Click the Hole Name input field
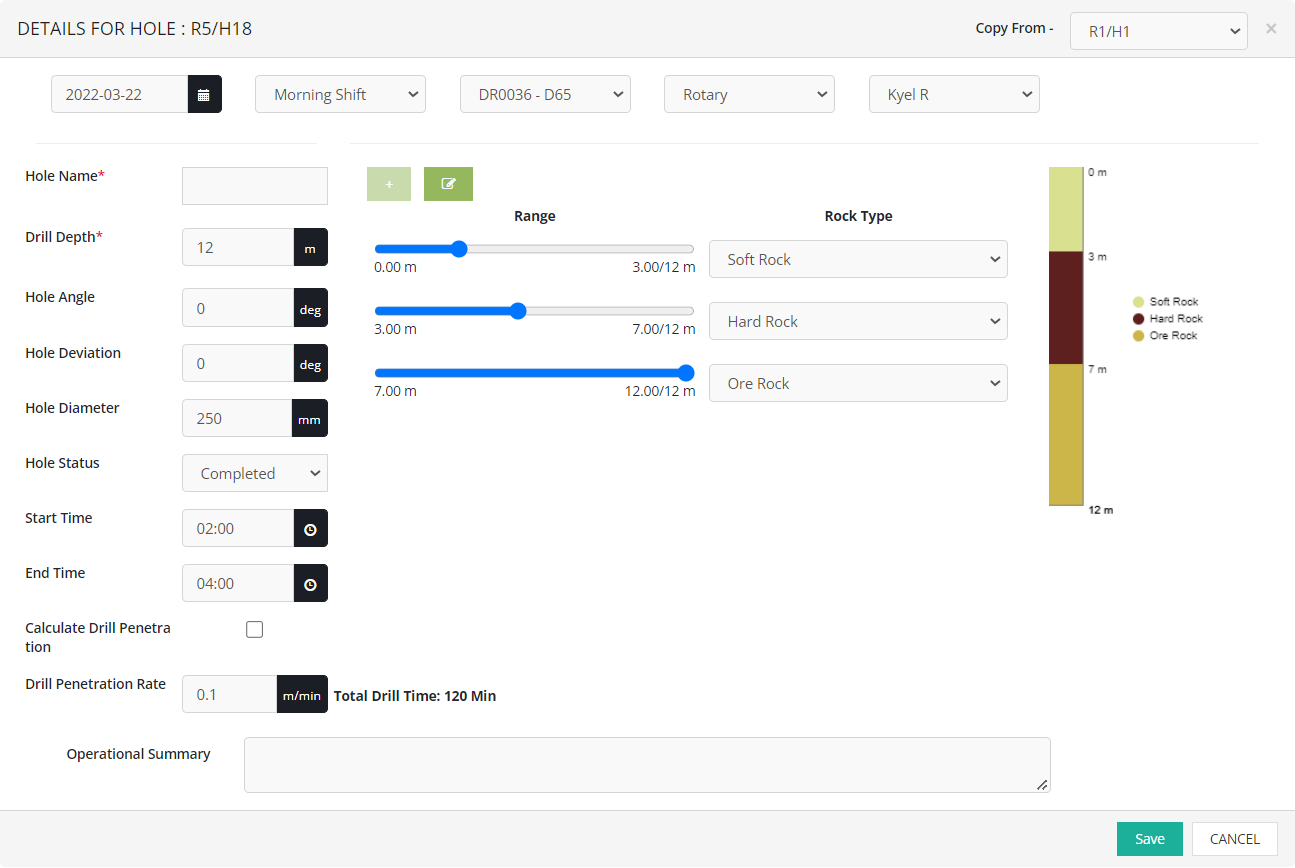 pyautogui.click(x=255, y=186)
